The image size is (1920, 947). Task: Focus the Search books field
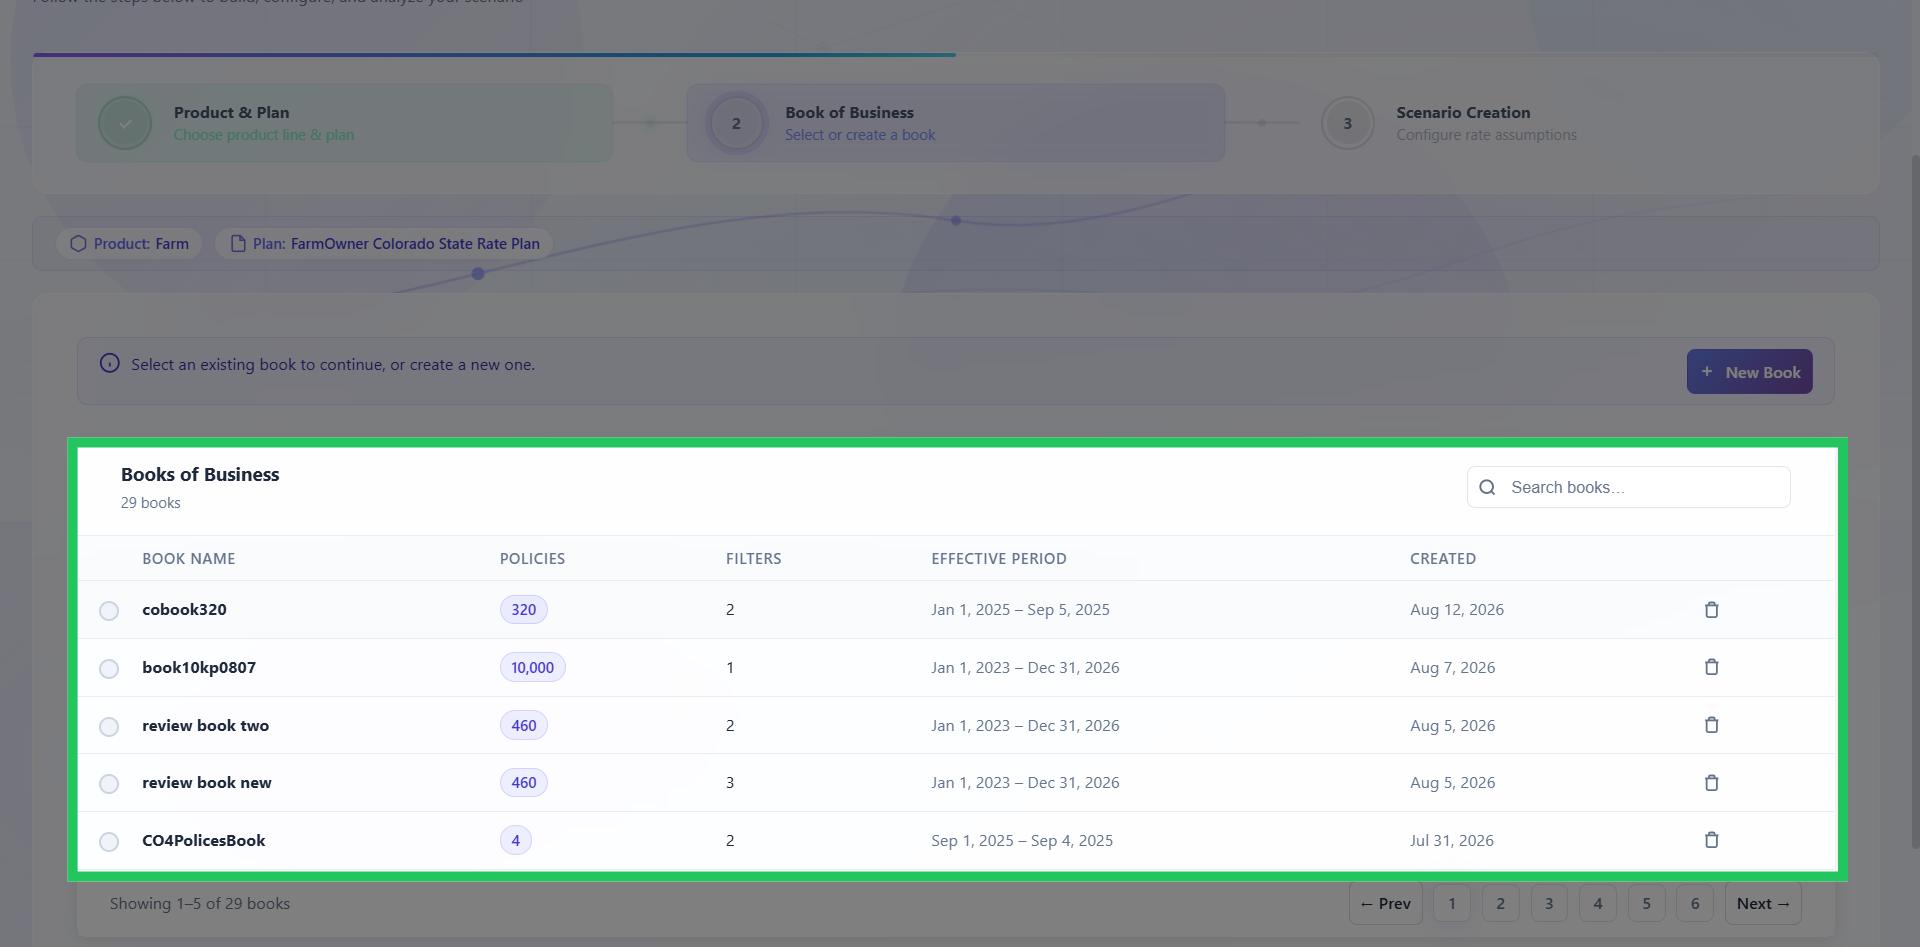[x=1628, y=487]
